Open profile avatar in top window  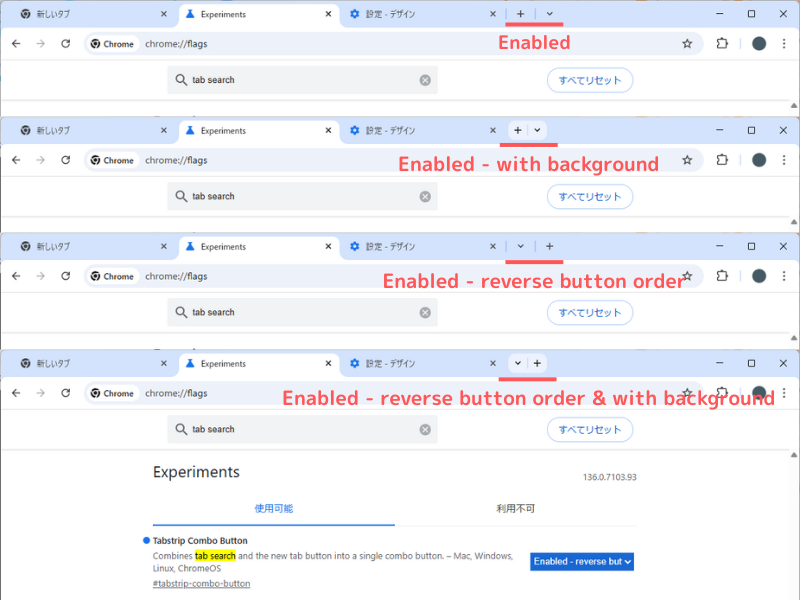759,44
